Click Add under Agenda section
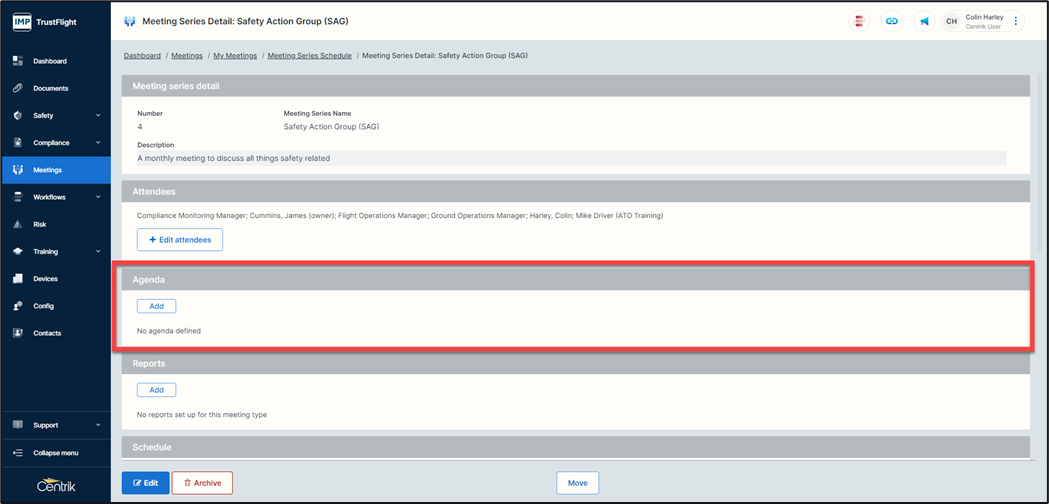Image resolution: width=1049 pixels, height=504 pixels. 157,306
